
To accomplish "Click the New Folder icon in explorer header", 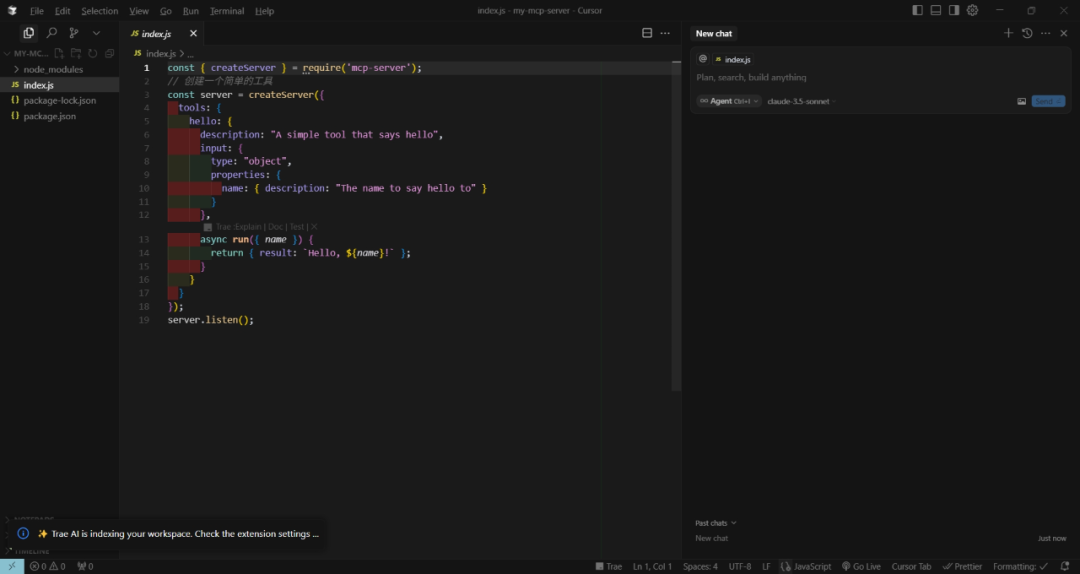I will pyautogui.click(x=76, y=53).
